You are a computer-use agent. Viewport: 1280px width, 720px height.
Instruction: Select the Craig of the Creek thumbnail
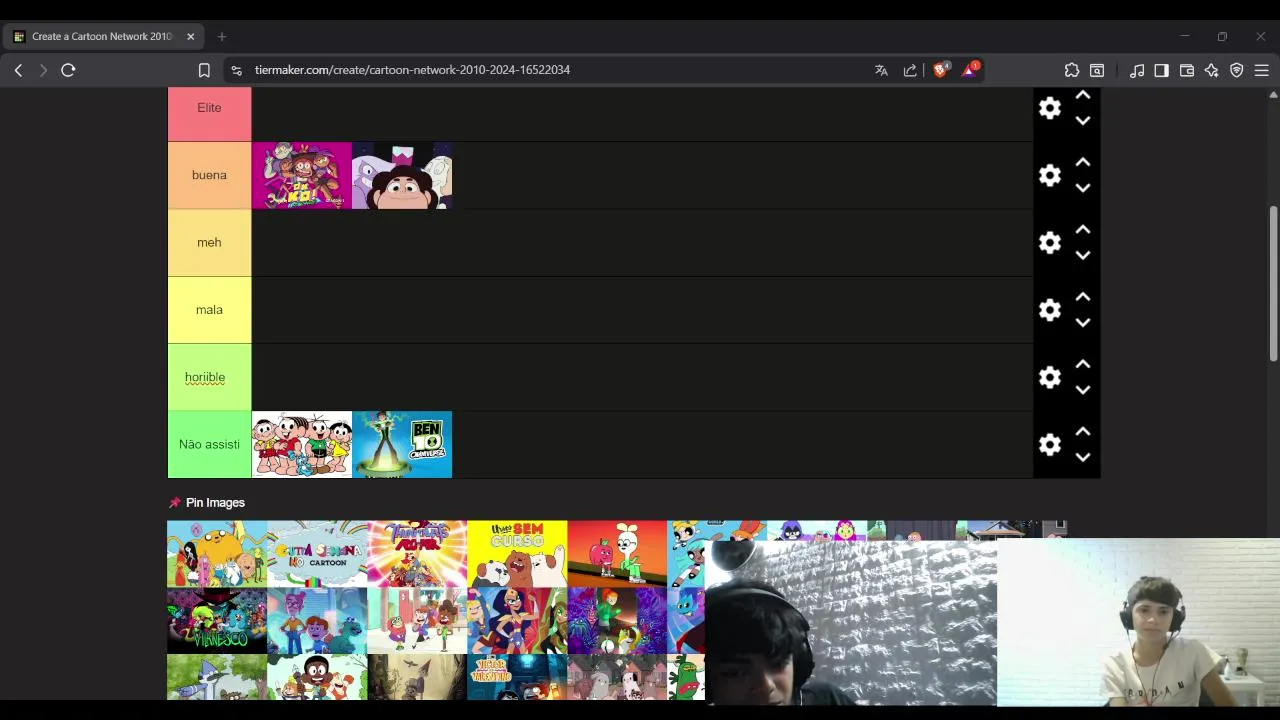(x=317, y=677)
